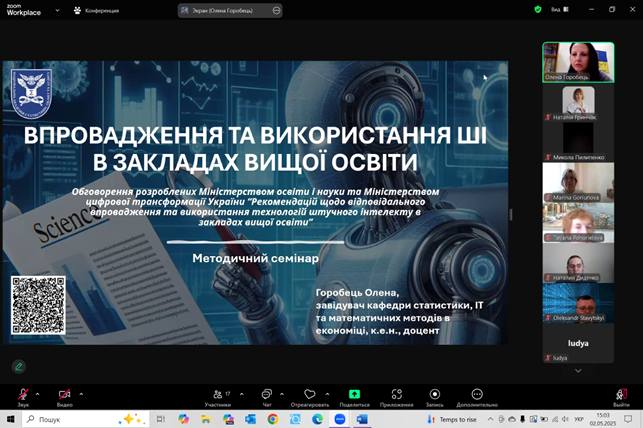Click the Отреагировать reactions heart icon

tap(309, 394)
